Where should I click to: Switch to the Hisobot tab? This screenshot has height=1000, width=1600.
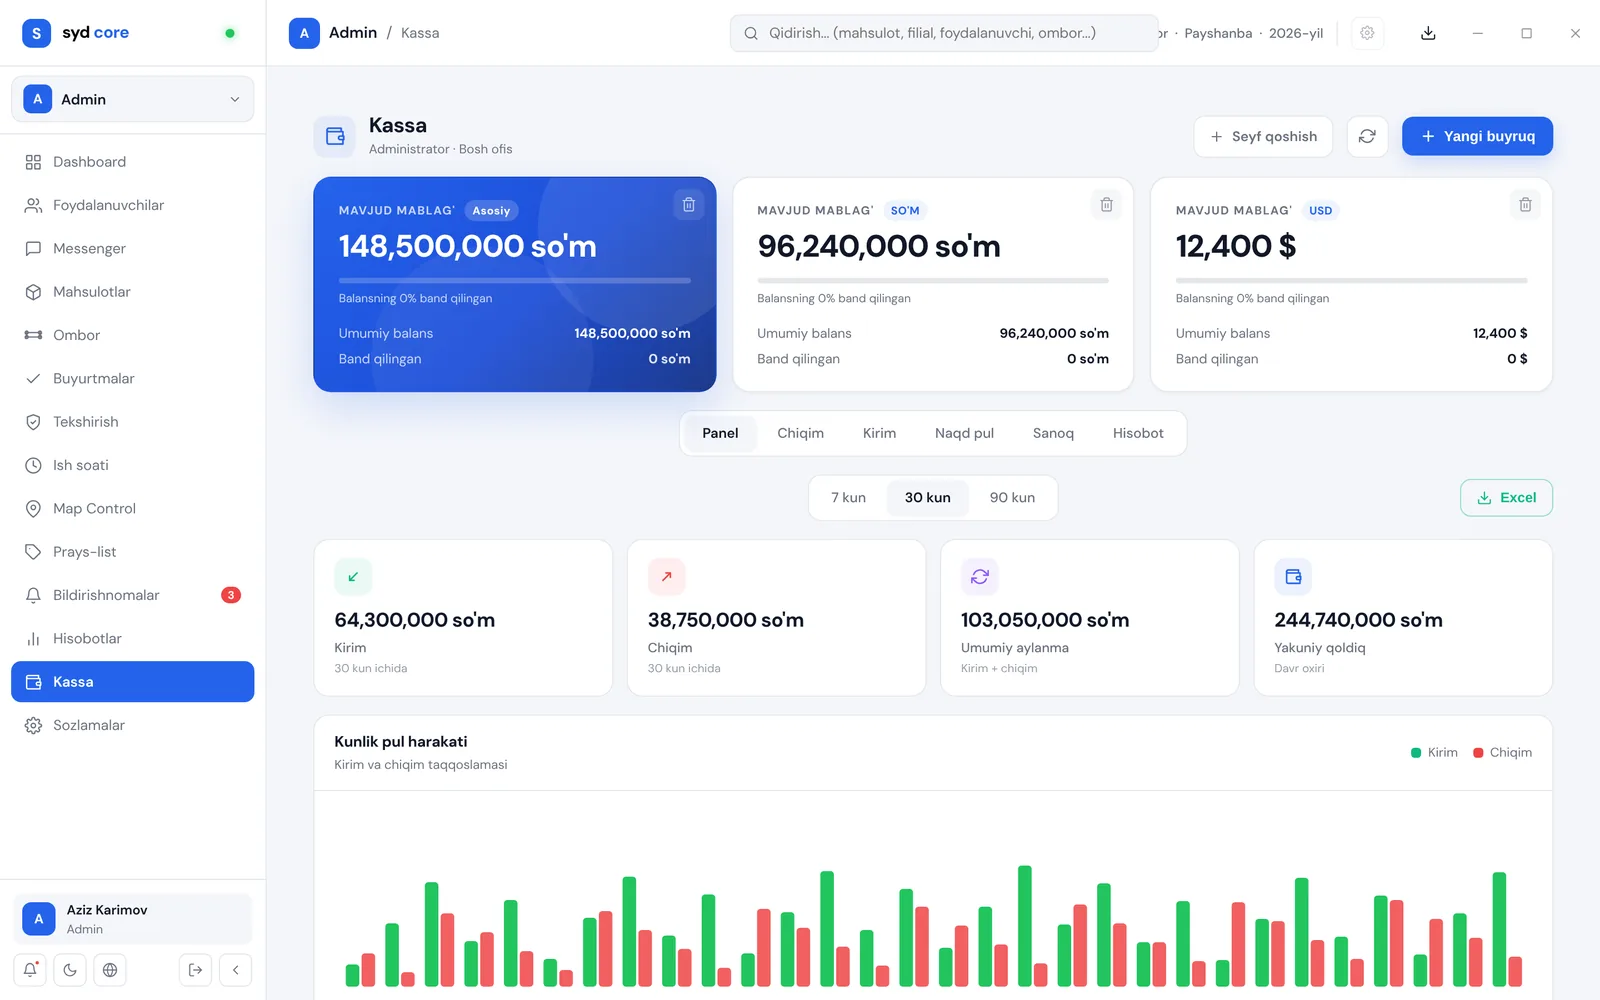[x=1138, y=433]
